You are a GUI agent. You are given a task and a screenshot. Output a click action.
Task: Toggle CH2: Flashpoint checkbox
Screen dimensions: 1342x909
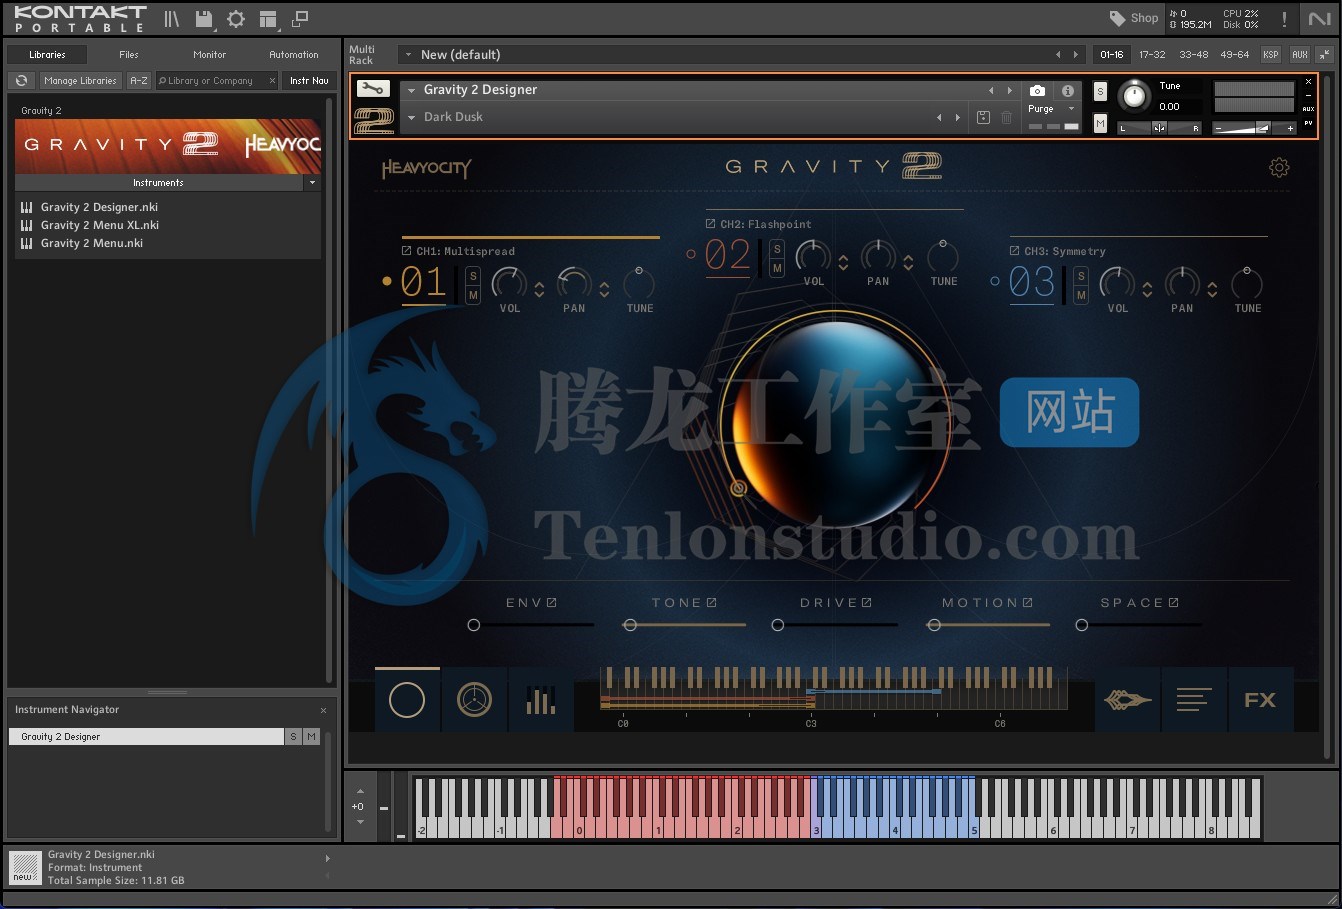pos(710,224)
